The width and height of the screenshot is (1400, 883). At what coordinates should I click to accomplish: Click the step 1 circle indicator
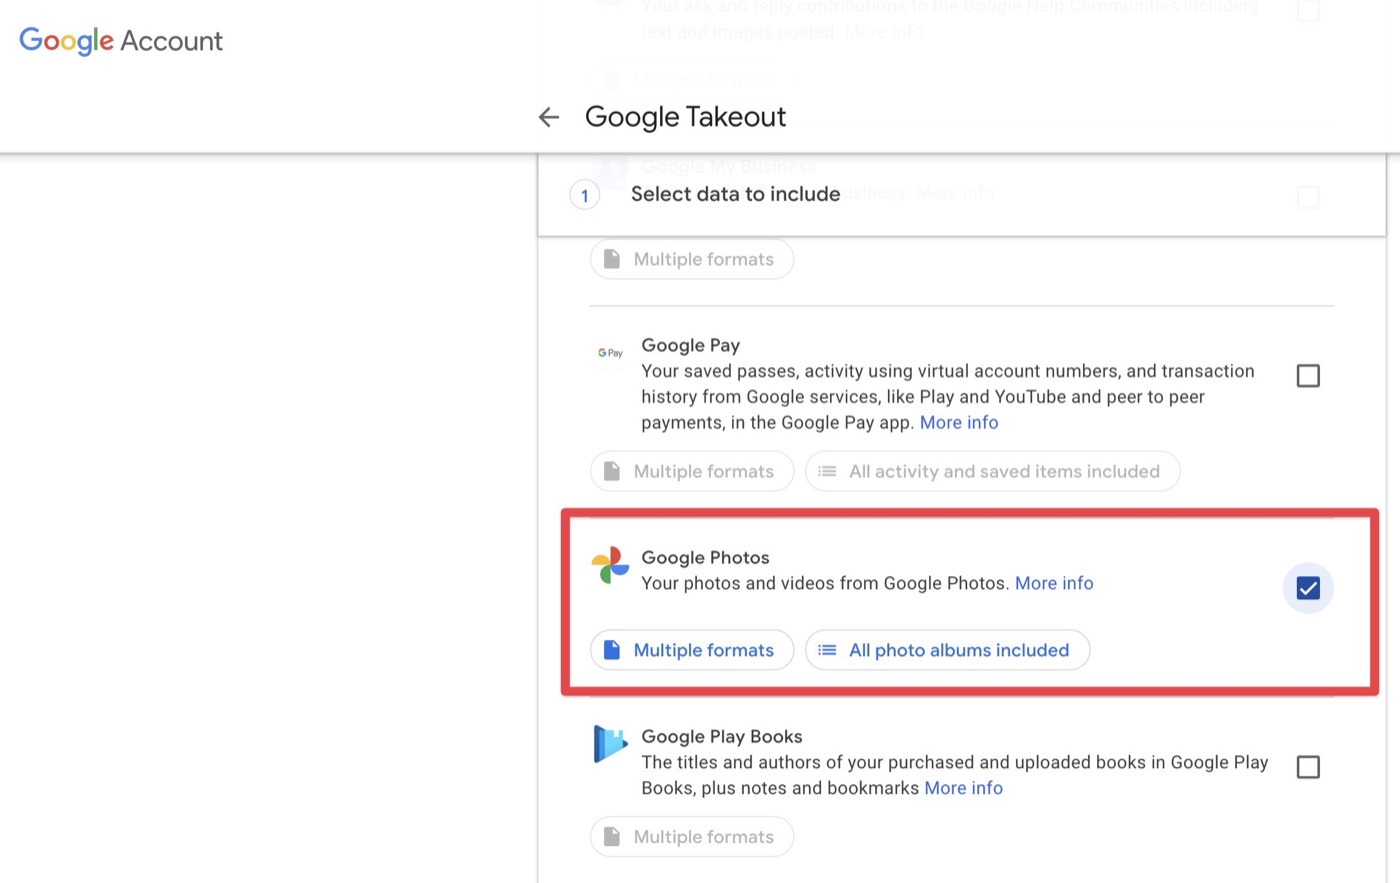pos(585,195)
